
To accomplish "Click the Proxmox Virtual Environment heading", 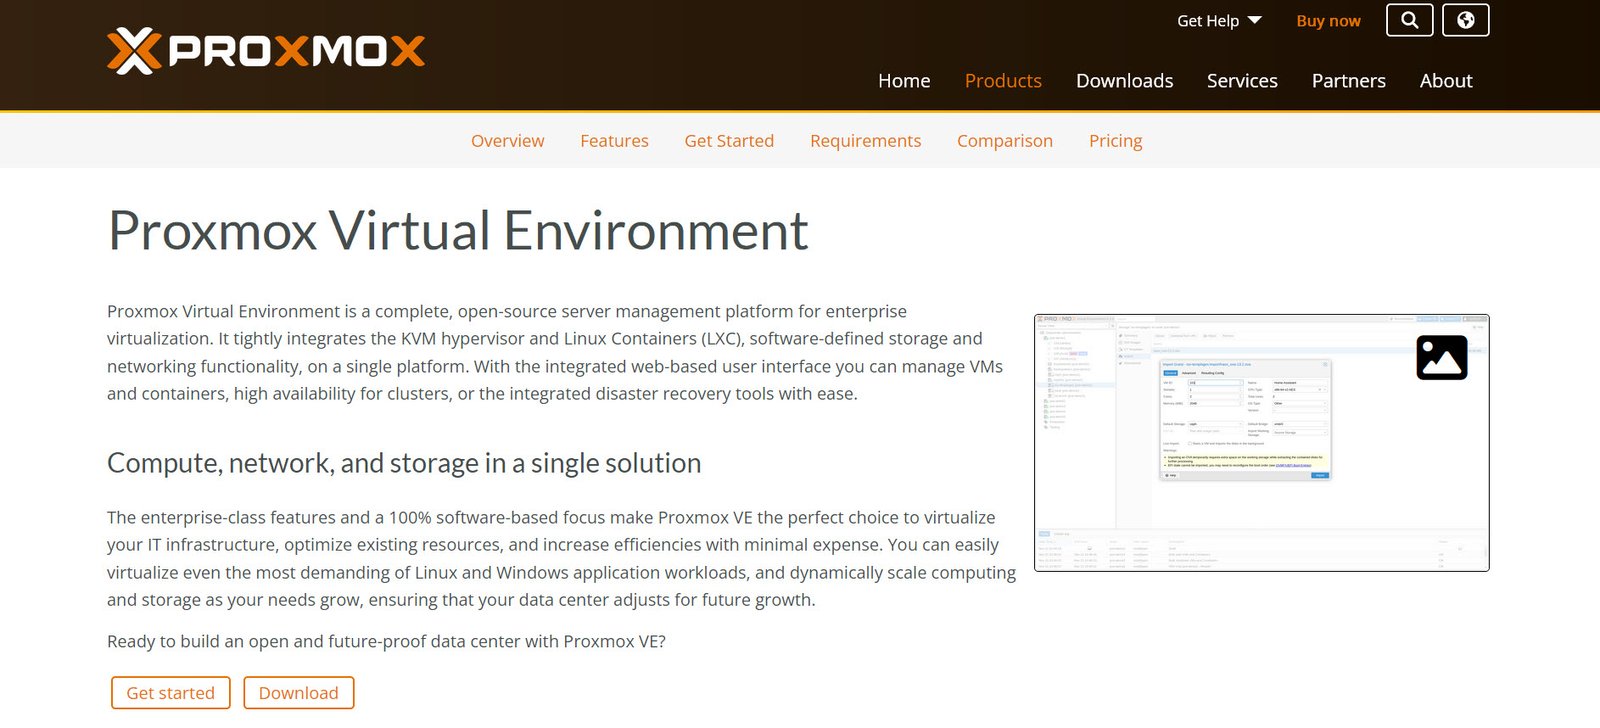I will pyautogui.click(x=458, y=231).
